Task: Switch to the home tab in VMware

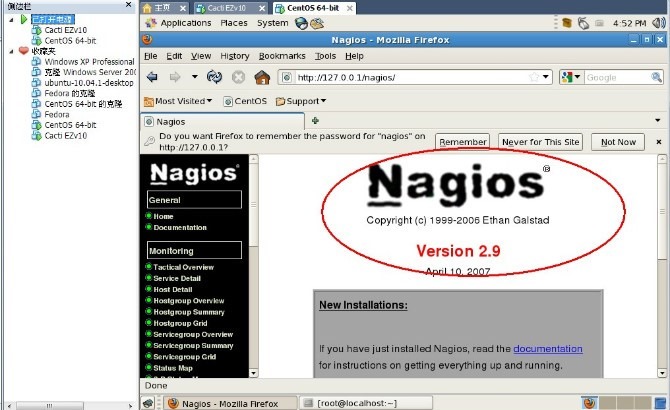Action: coord(164,8)
